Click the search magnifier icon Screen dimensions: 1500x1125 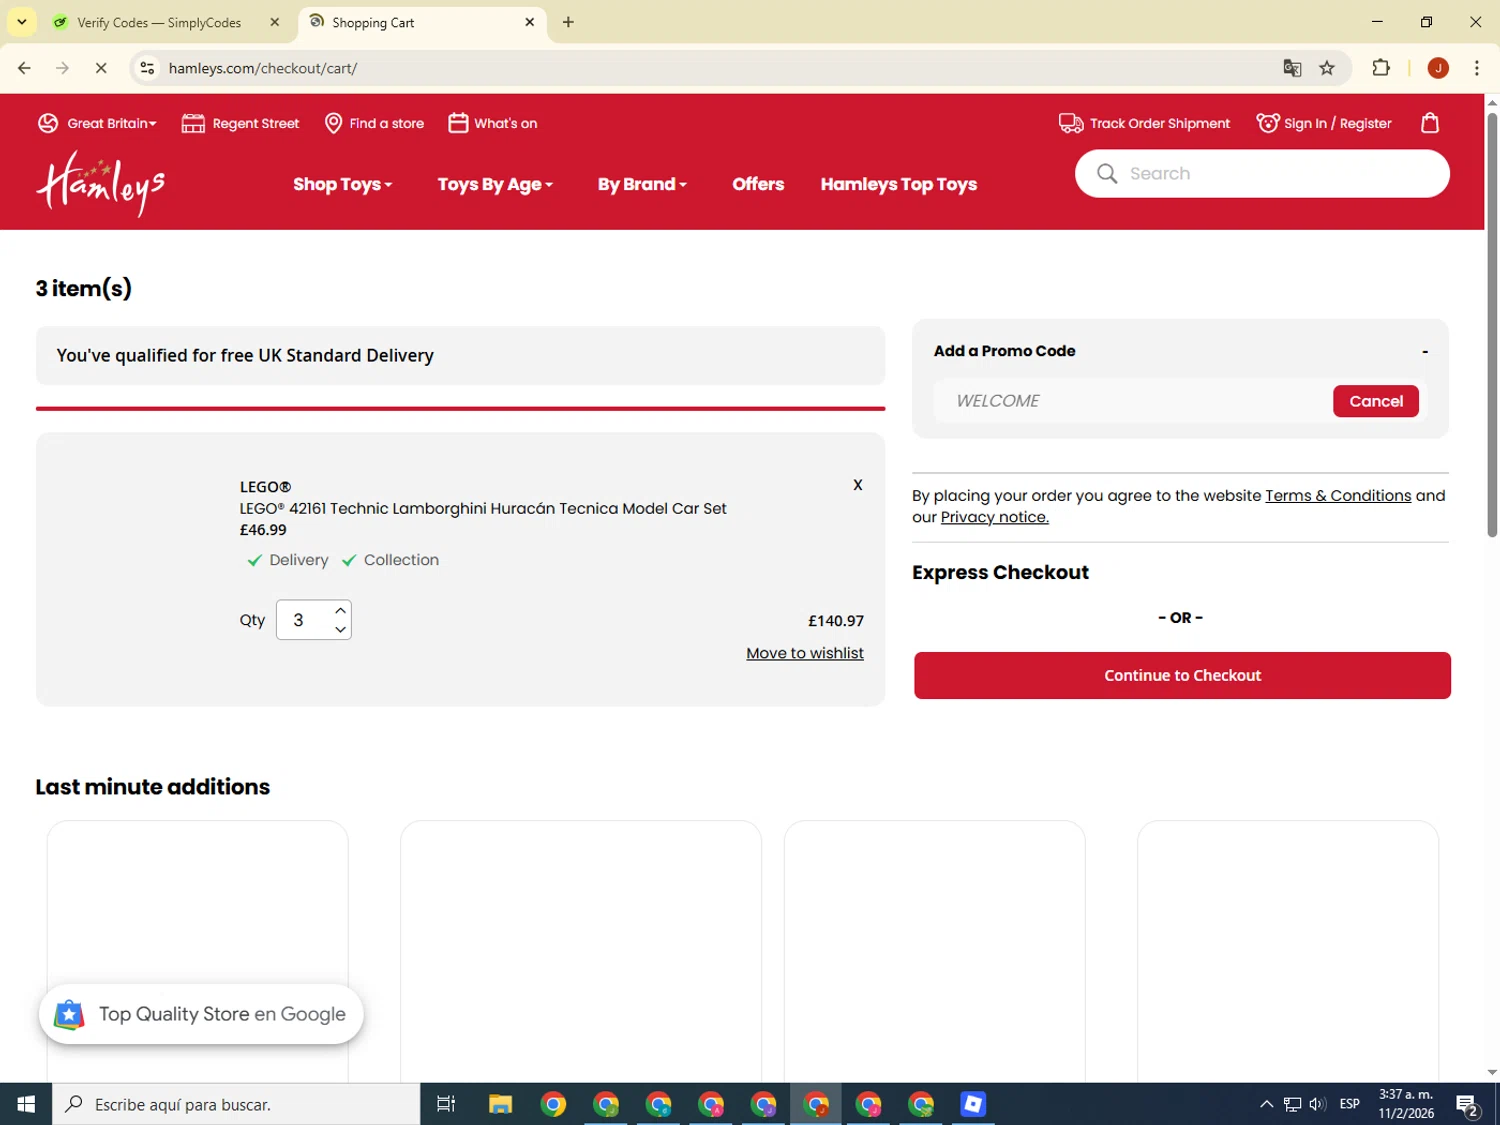click(1107, 174)
